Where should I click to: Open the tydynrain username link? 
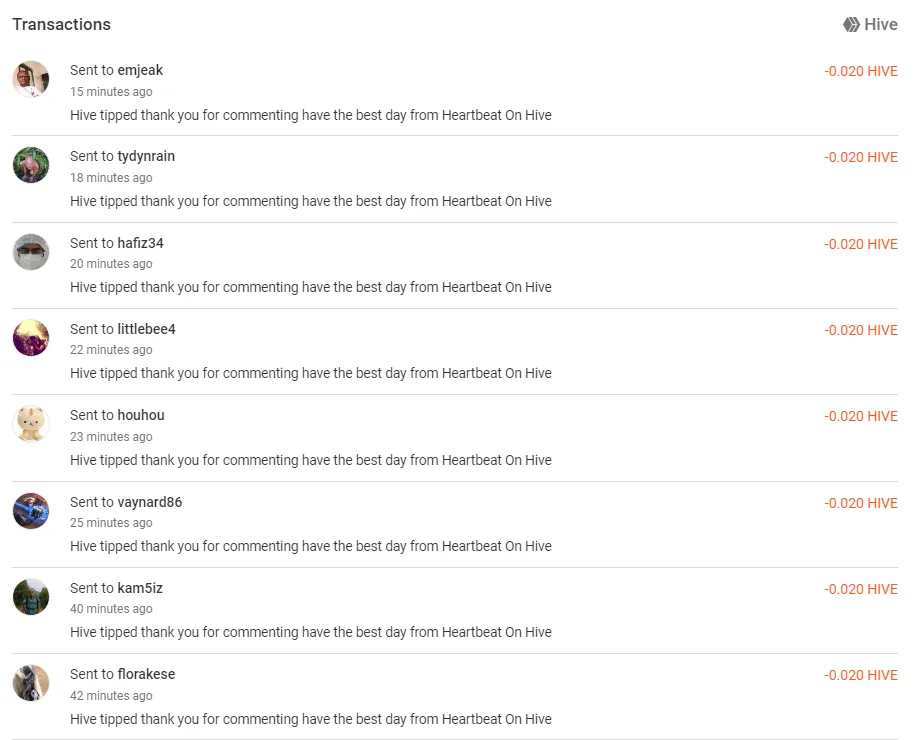(146, 156)
